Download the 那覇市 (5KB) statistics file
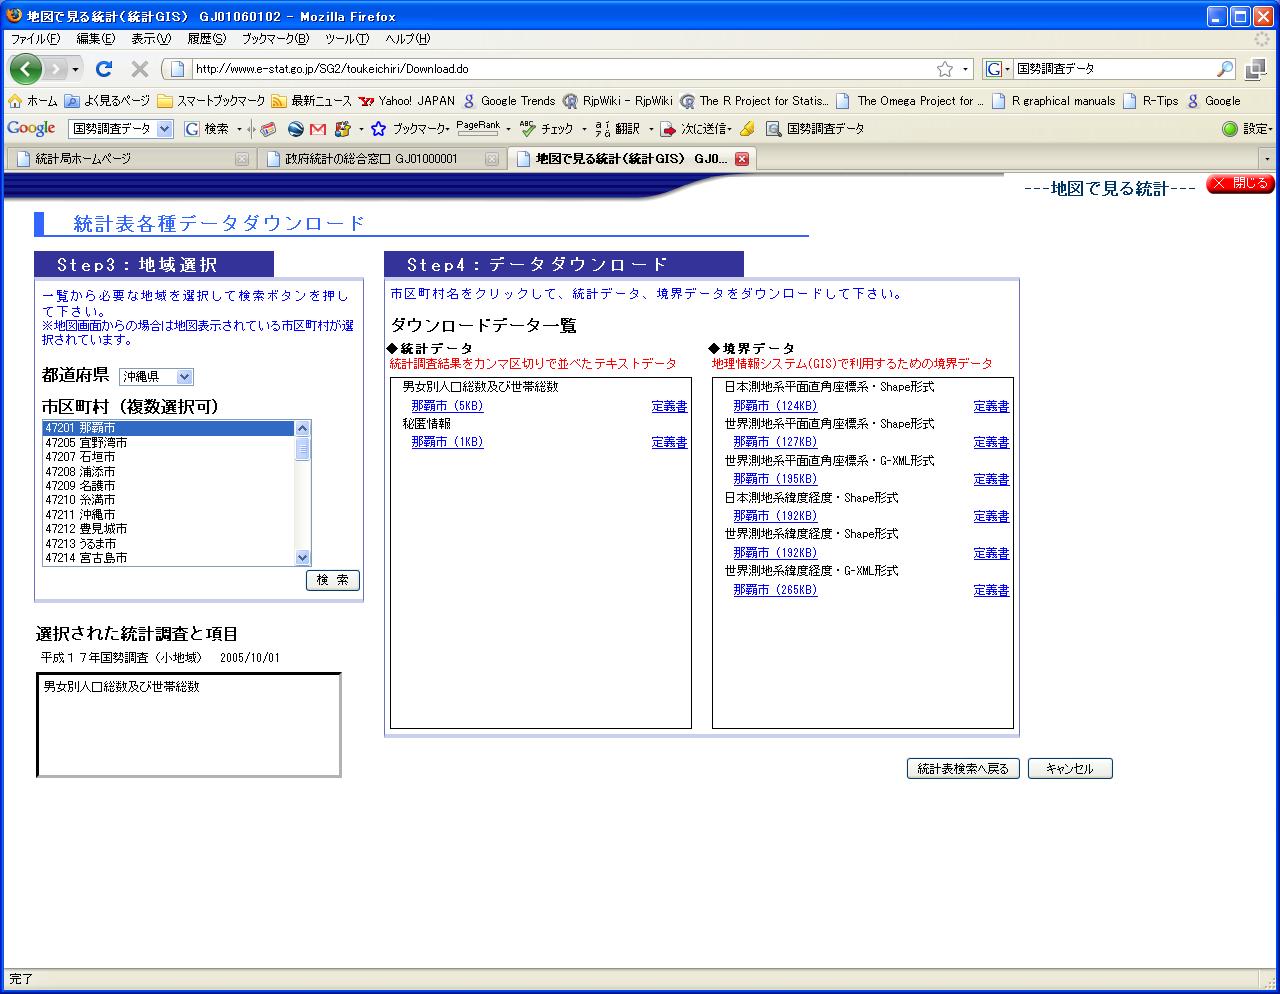 click(447, 406)
